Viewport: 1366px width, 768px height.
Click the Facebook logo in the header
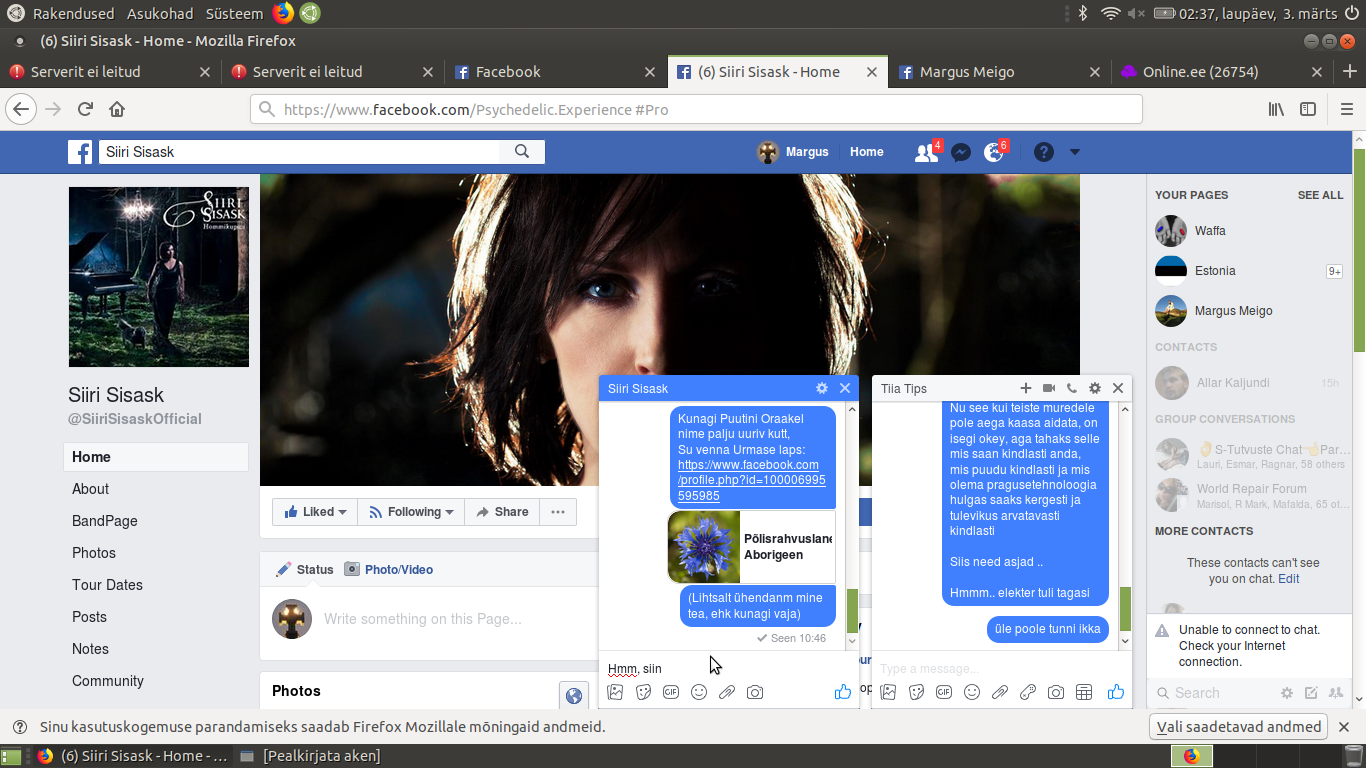(x=80, y=152)
